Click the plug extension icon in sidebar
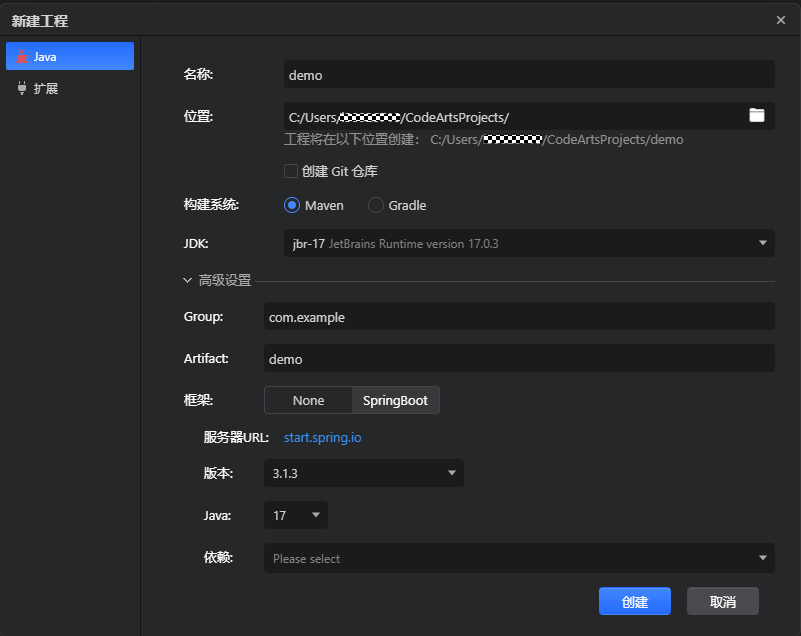Viewport: 801px width, 636px height. (22, 88)
